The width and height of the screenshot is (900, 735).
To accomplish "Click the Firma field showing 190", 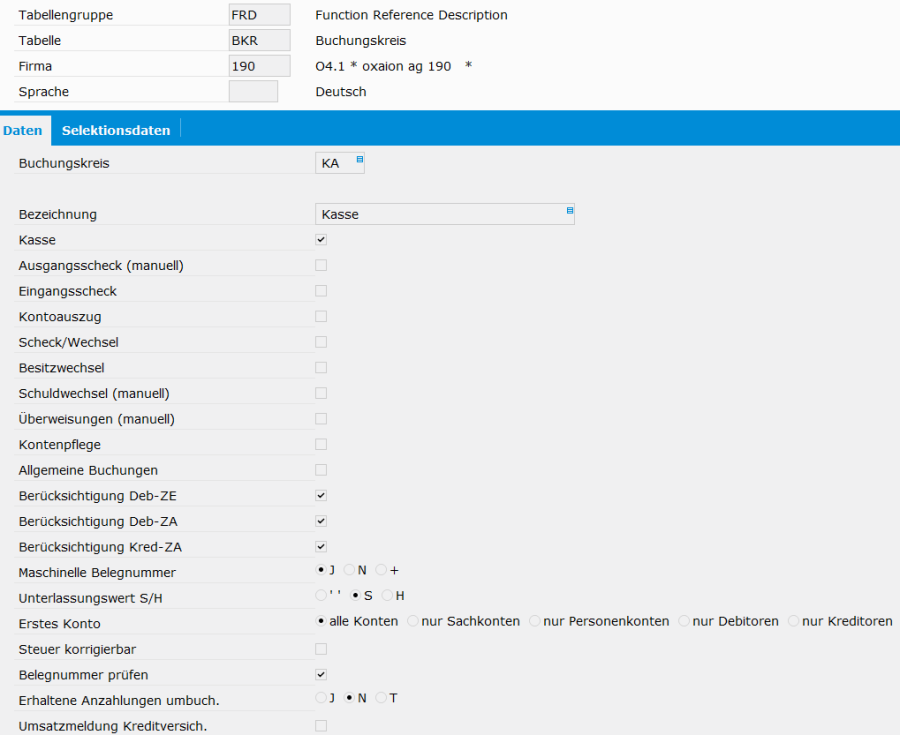I will pos(259,66).
